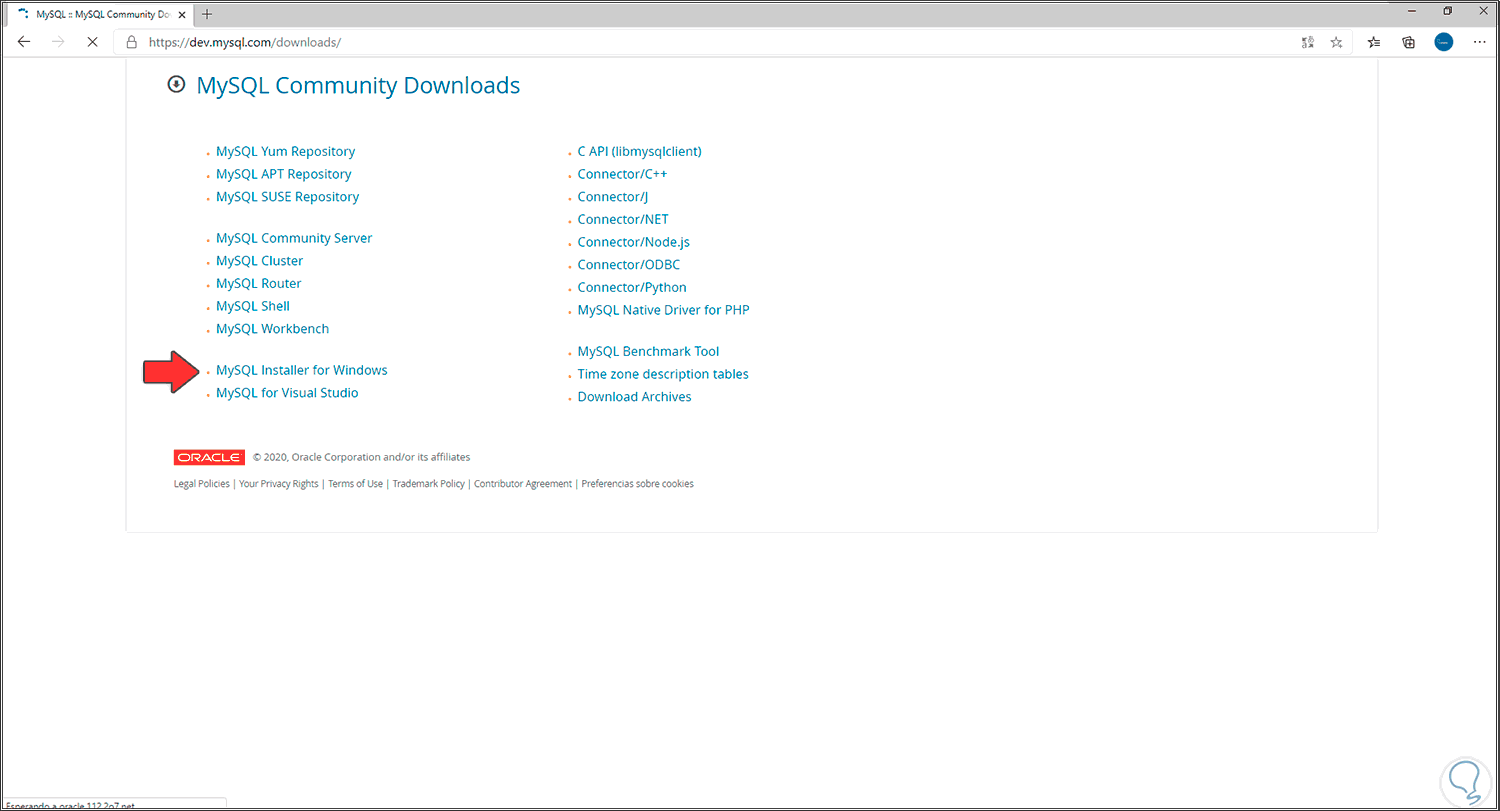Open the Legal Policies footer link
Viewport: 1500px width, 811px height.
(201, 484)
